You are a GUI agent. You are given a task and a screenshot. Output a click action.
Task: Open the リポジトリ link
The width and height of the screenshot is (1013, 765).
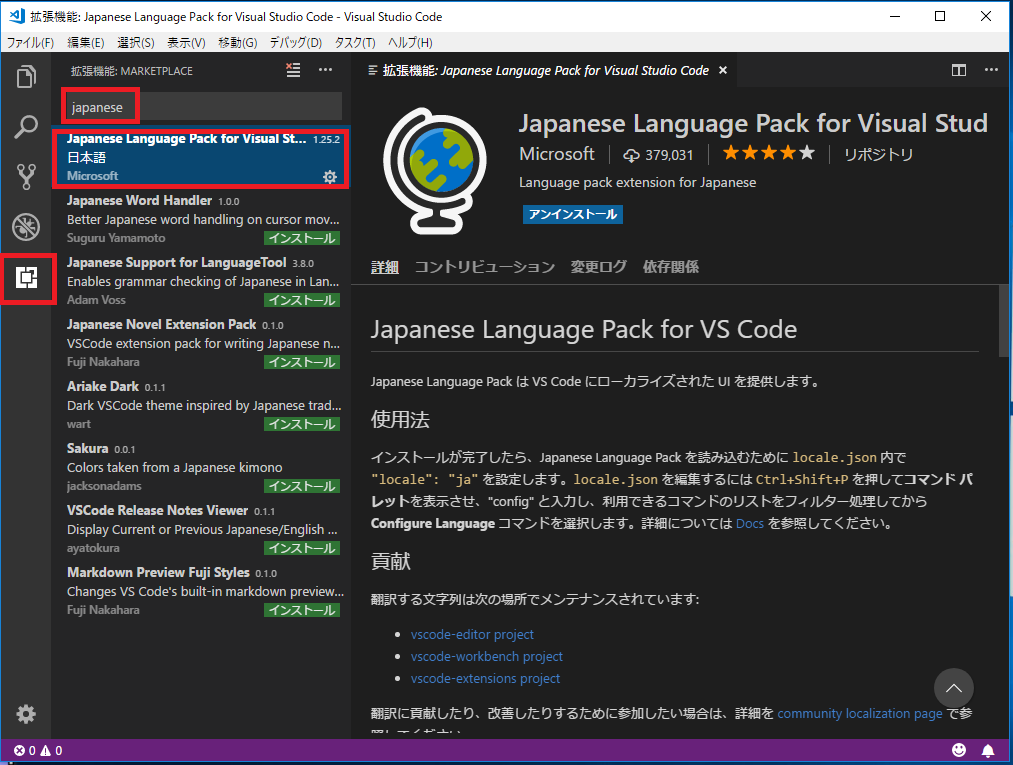click(879, 155)
